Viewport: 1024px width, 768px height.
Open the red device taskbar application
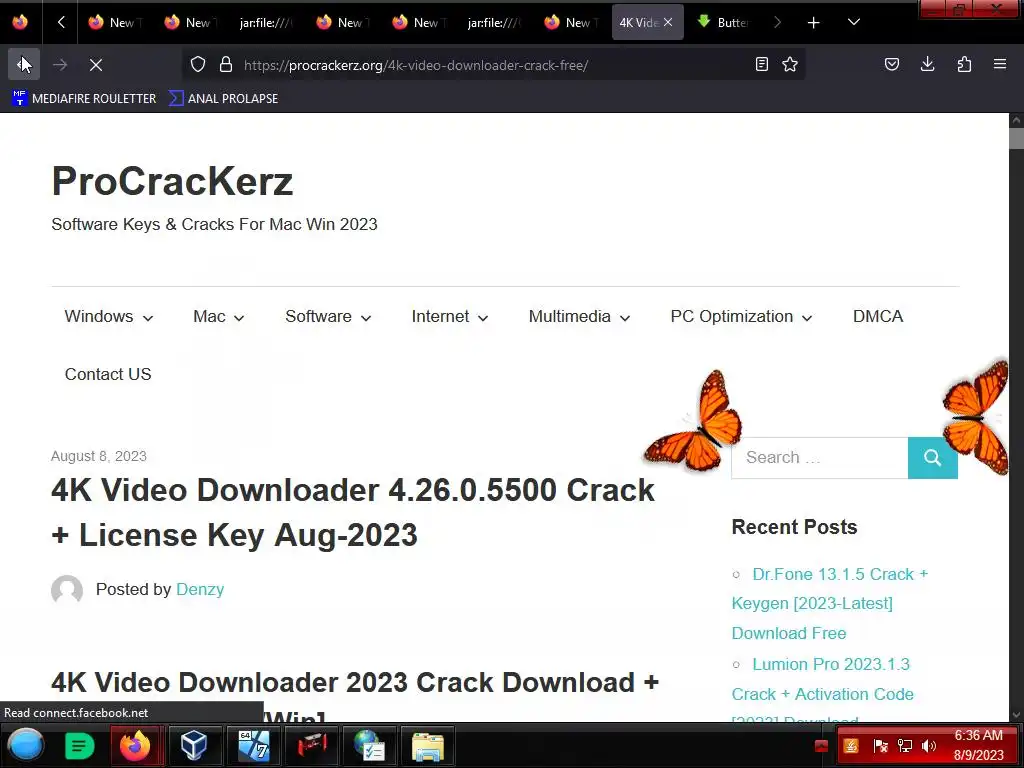click(x=312, y=745)
